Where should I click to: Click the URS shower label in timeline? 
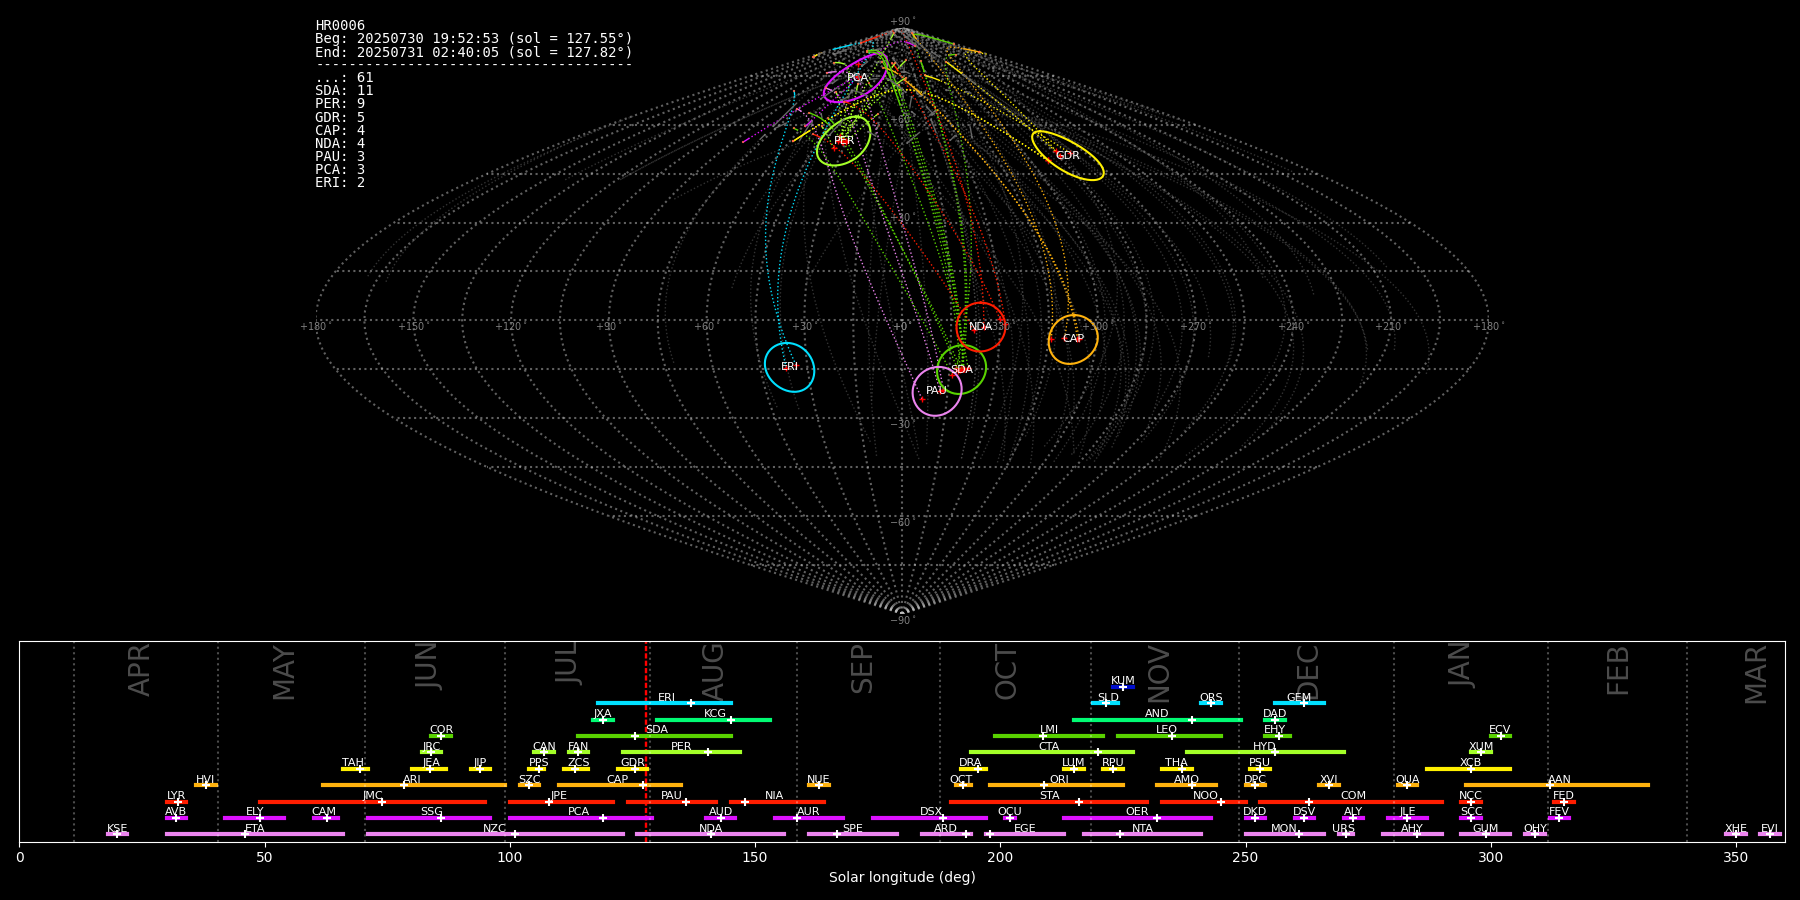point(1343,829)
